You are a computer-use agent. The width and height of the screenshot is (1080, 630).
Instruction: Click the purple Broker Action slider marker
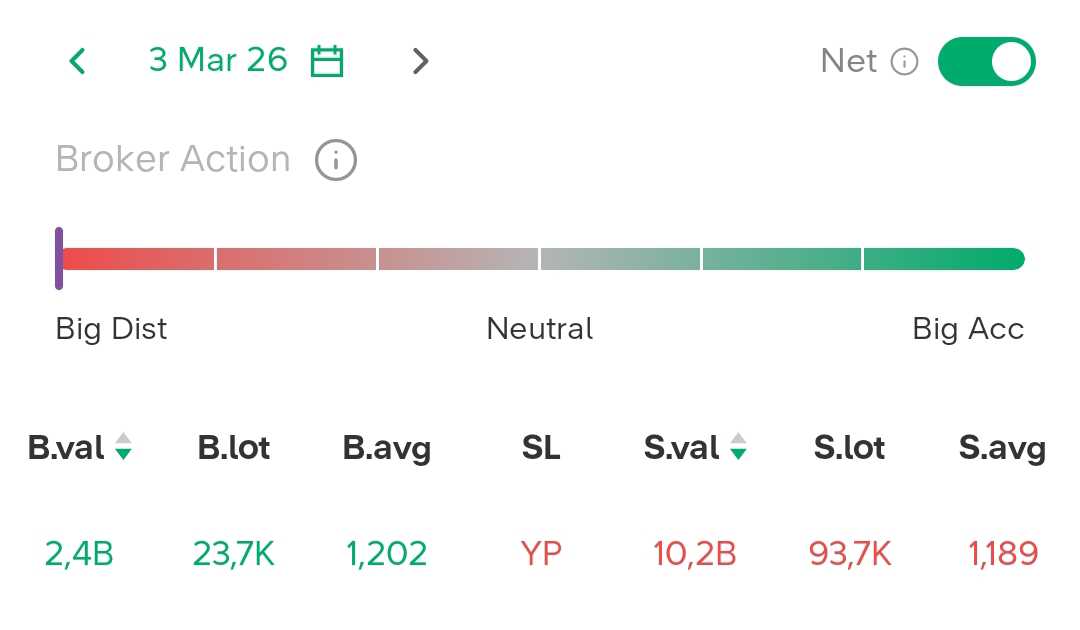click(59, 259)
